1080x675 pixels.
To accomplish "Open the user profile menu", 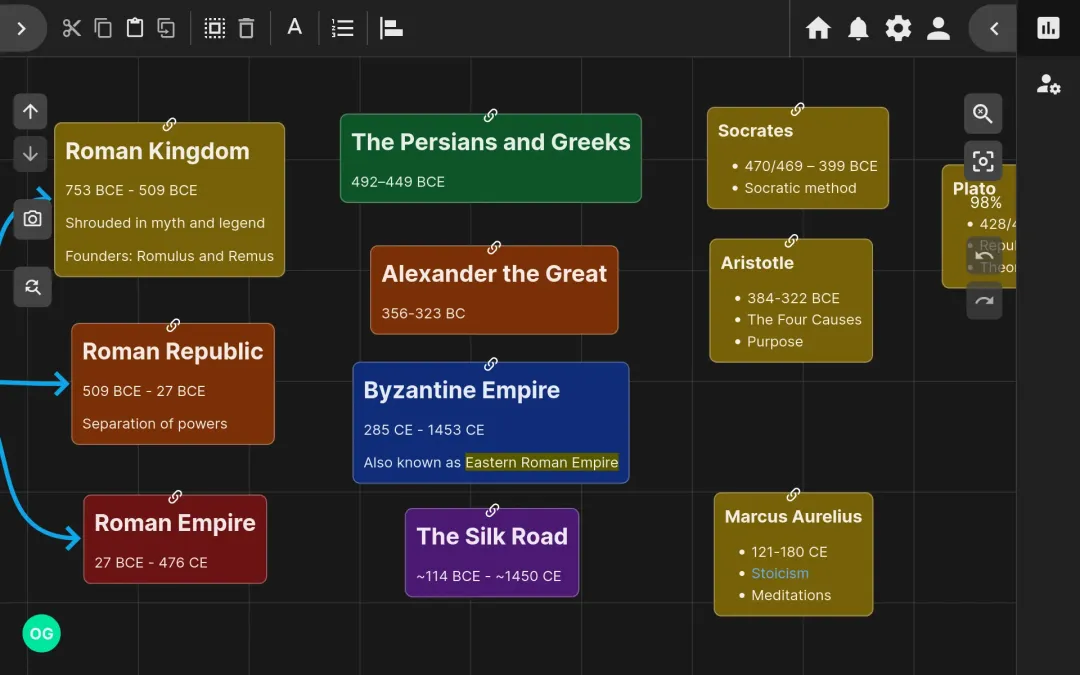I will click(938, 28).
